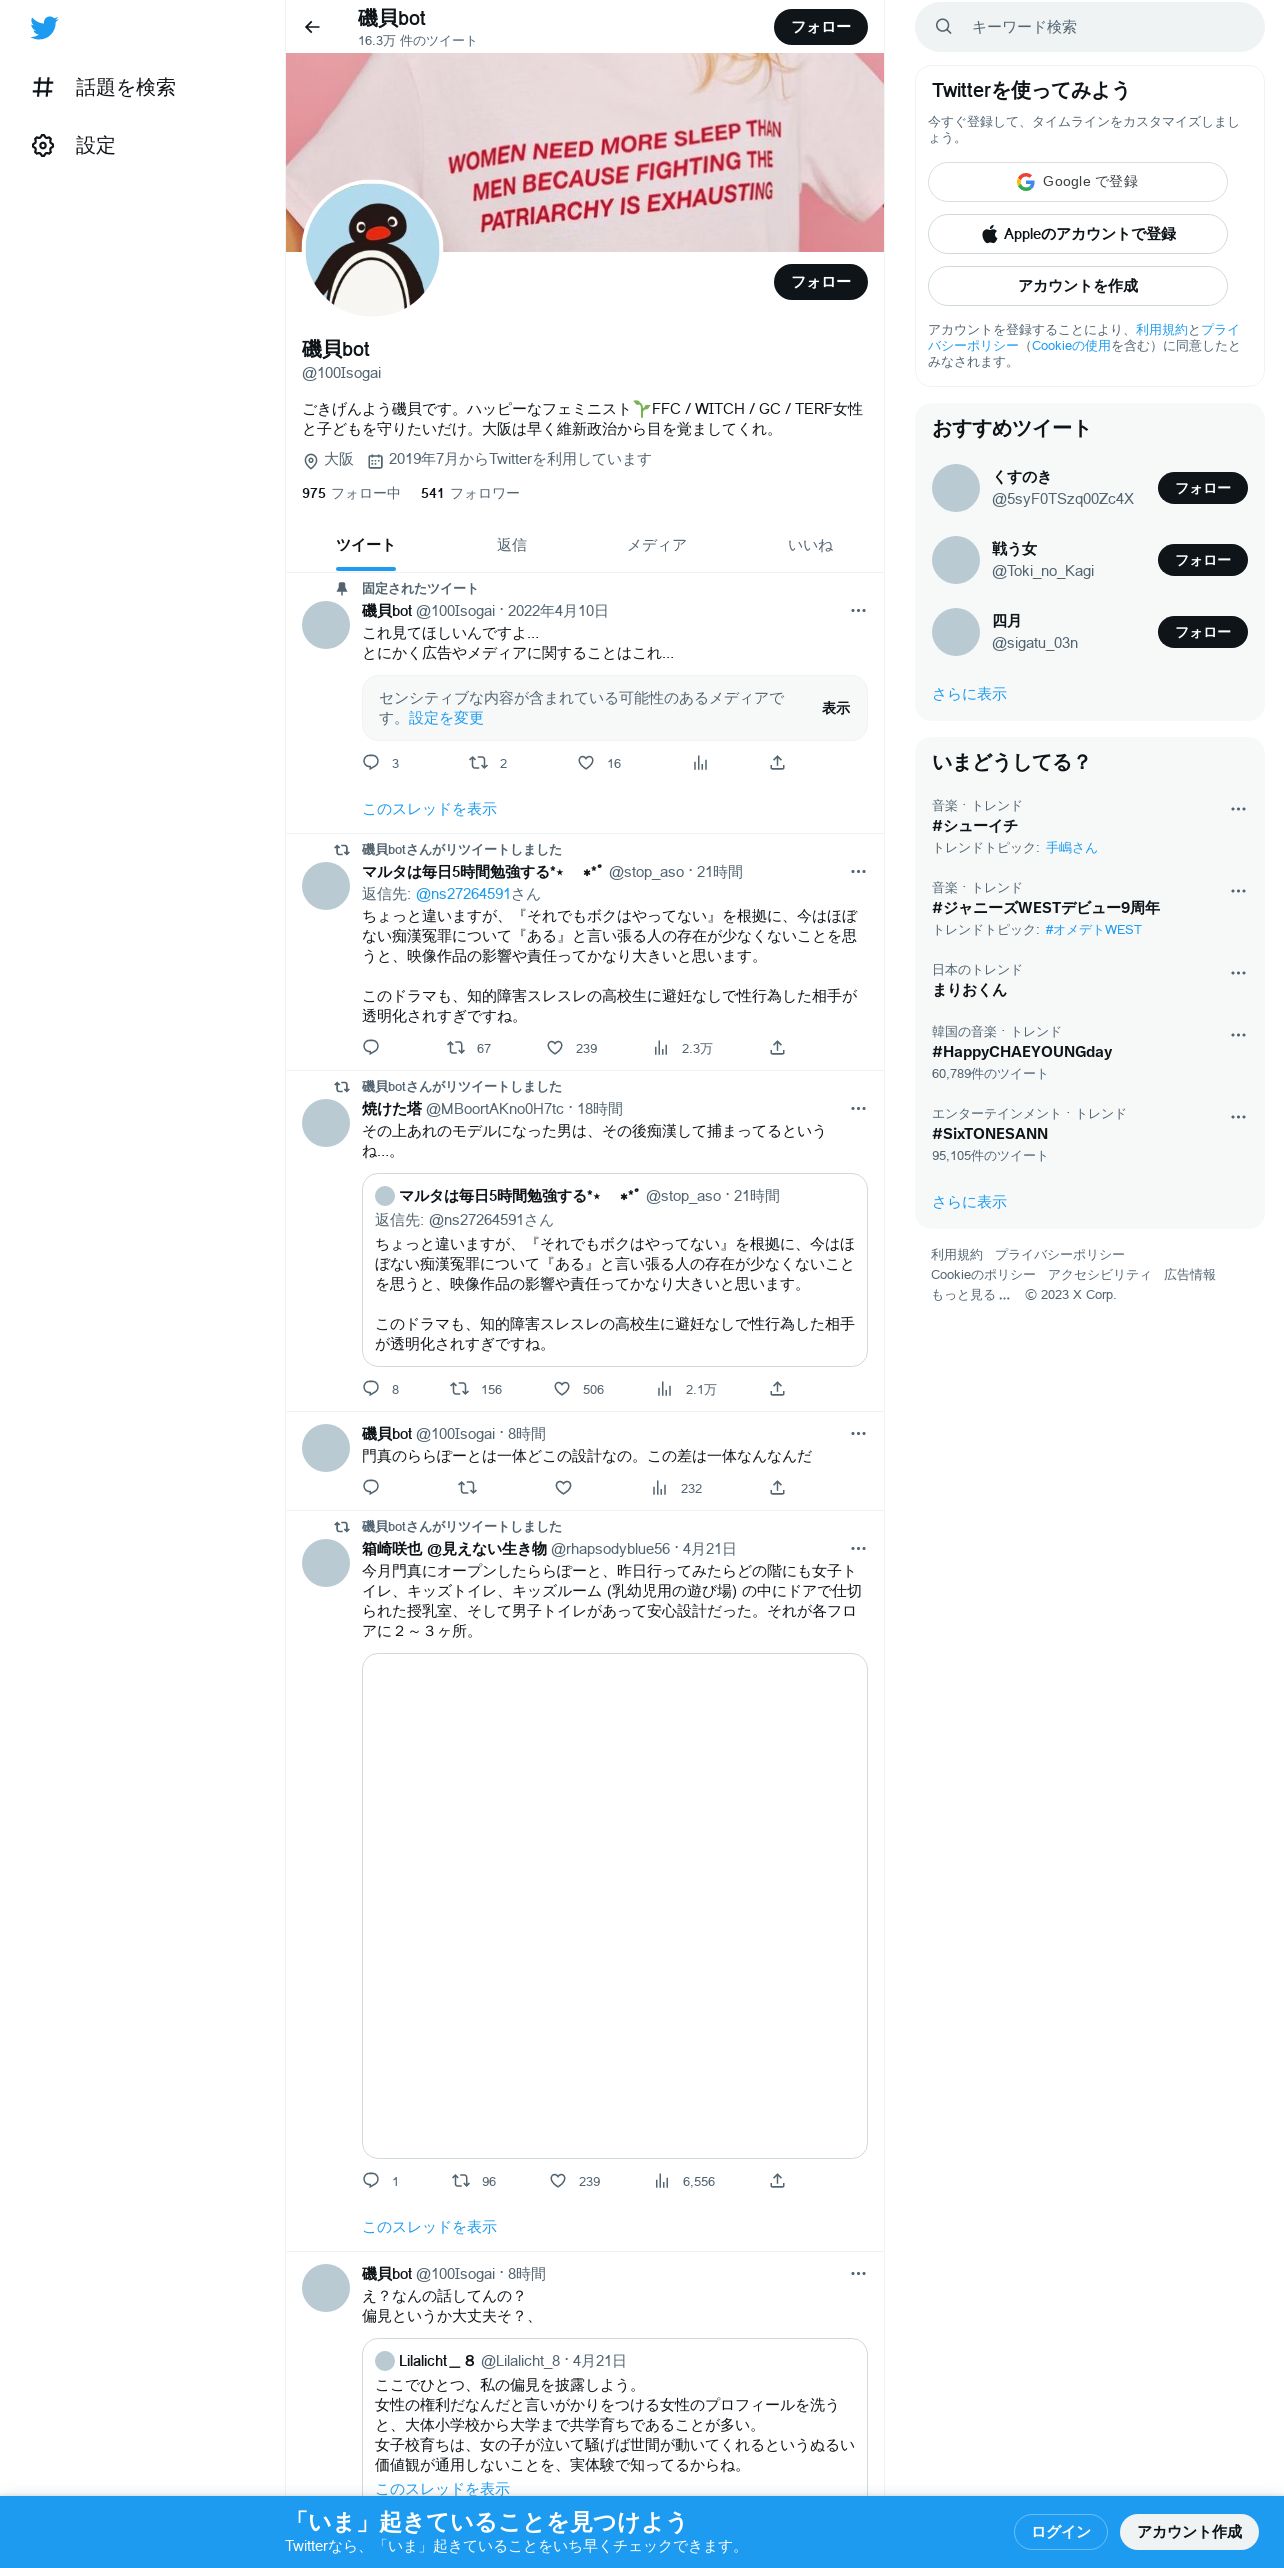Viewport: 1284px width, 2568px height.
Task: Like 箱崎咲也 tweet with 239 likes
Action: click(558, 2180)
